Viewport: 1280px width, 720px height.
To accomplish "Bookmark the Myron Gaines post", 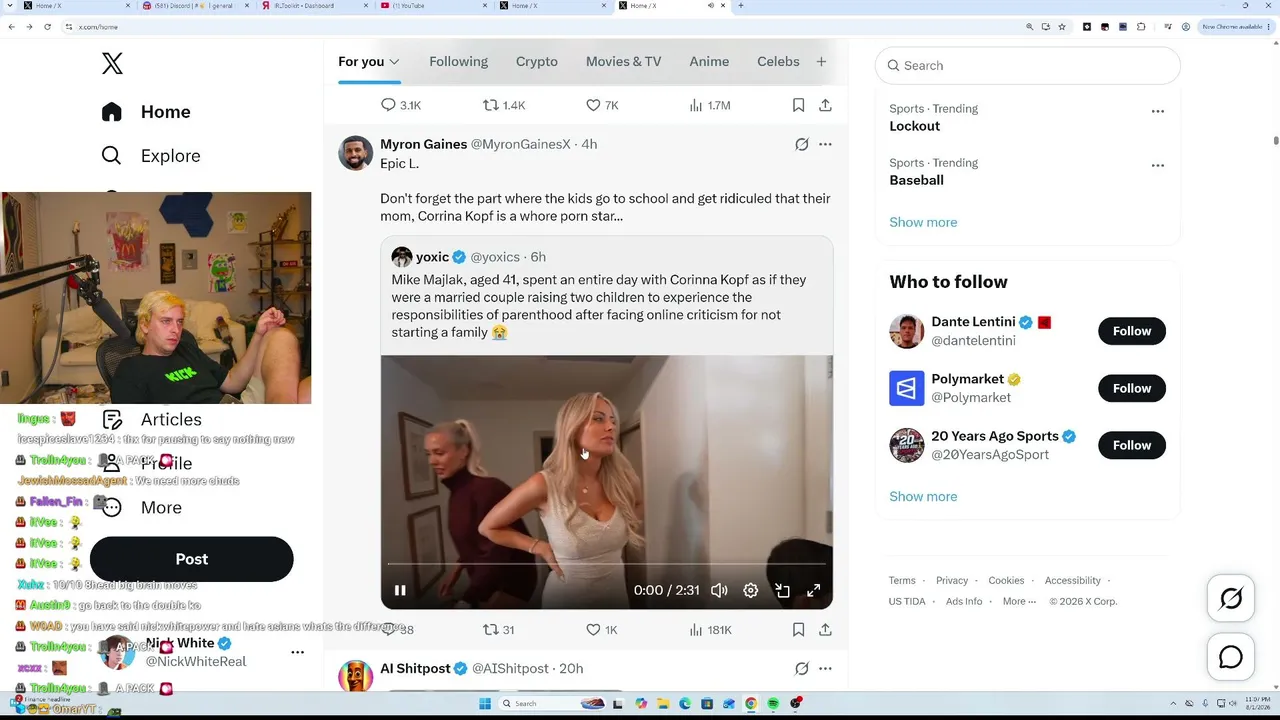I will click(798, 630).
